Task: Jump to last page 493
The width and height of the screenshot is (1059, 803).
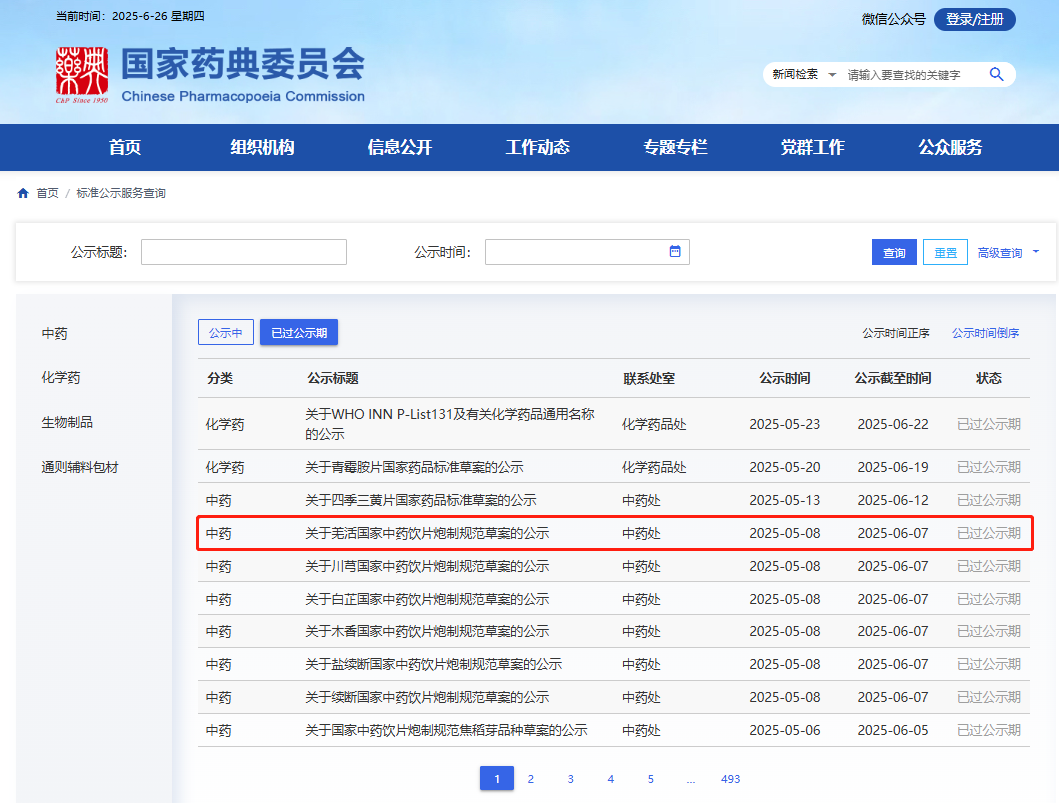Action: coord(730,779)
